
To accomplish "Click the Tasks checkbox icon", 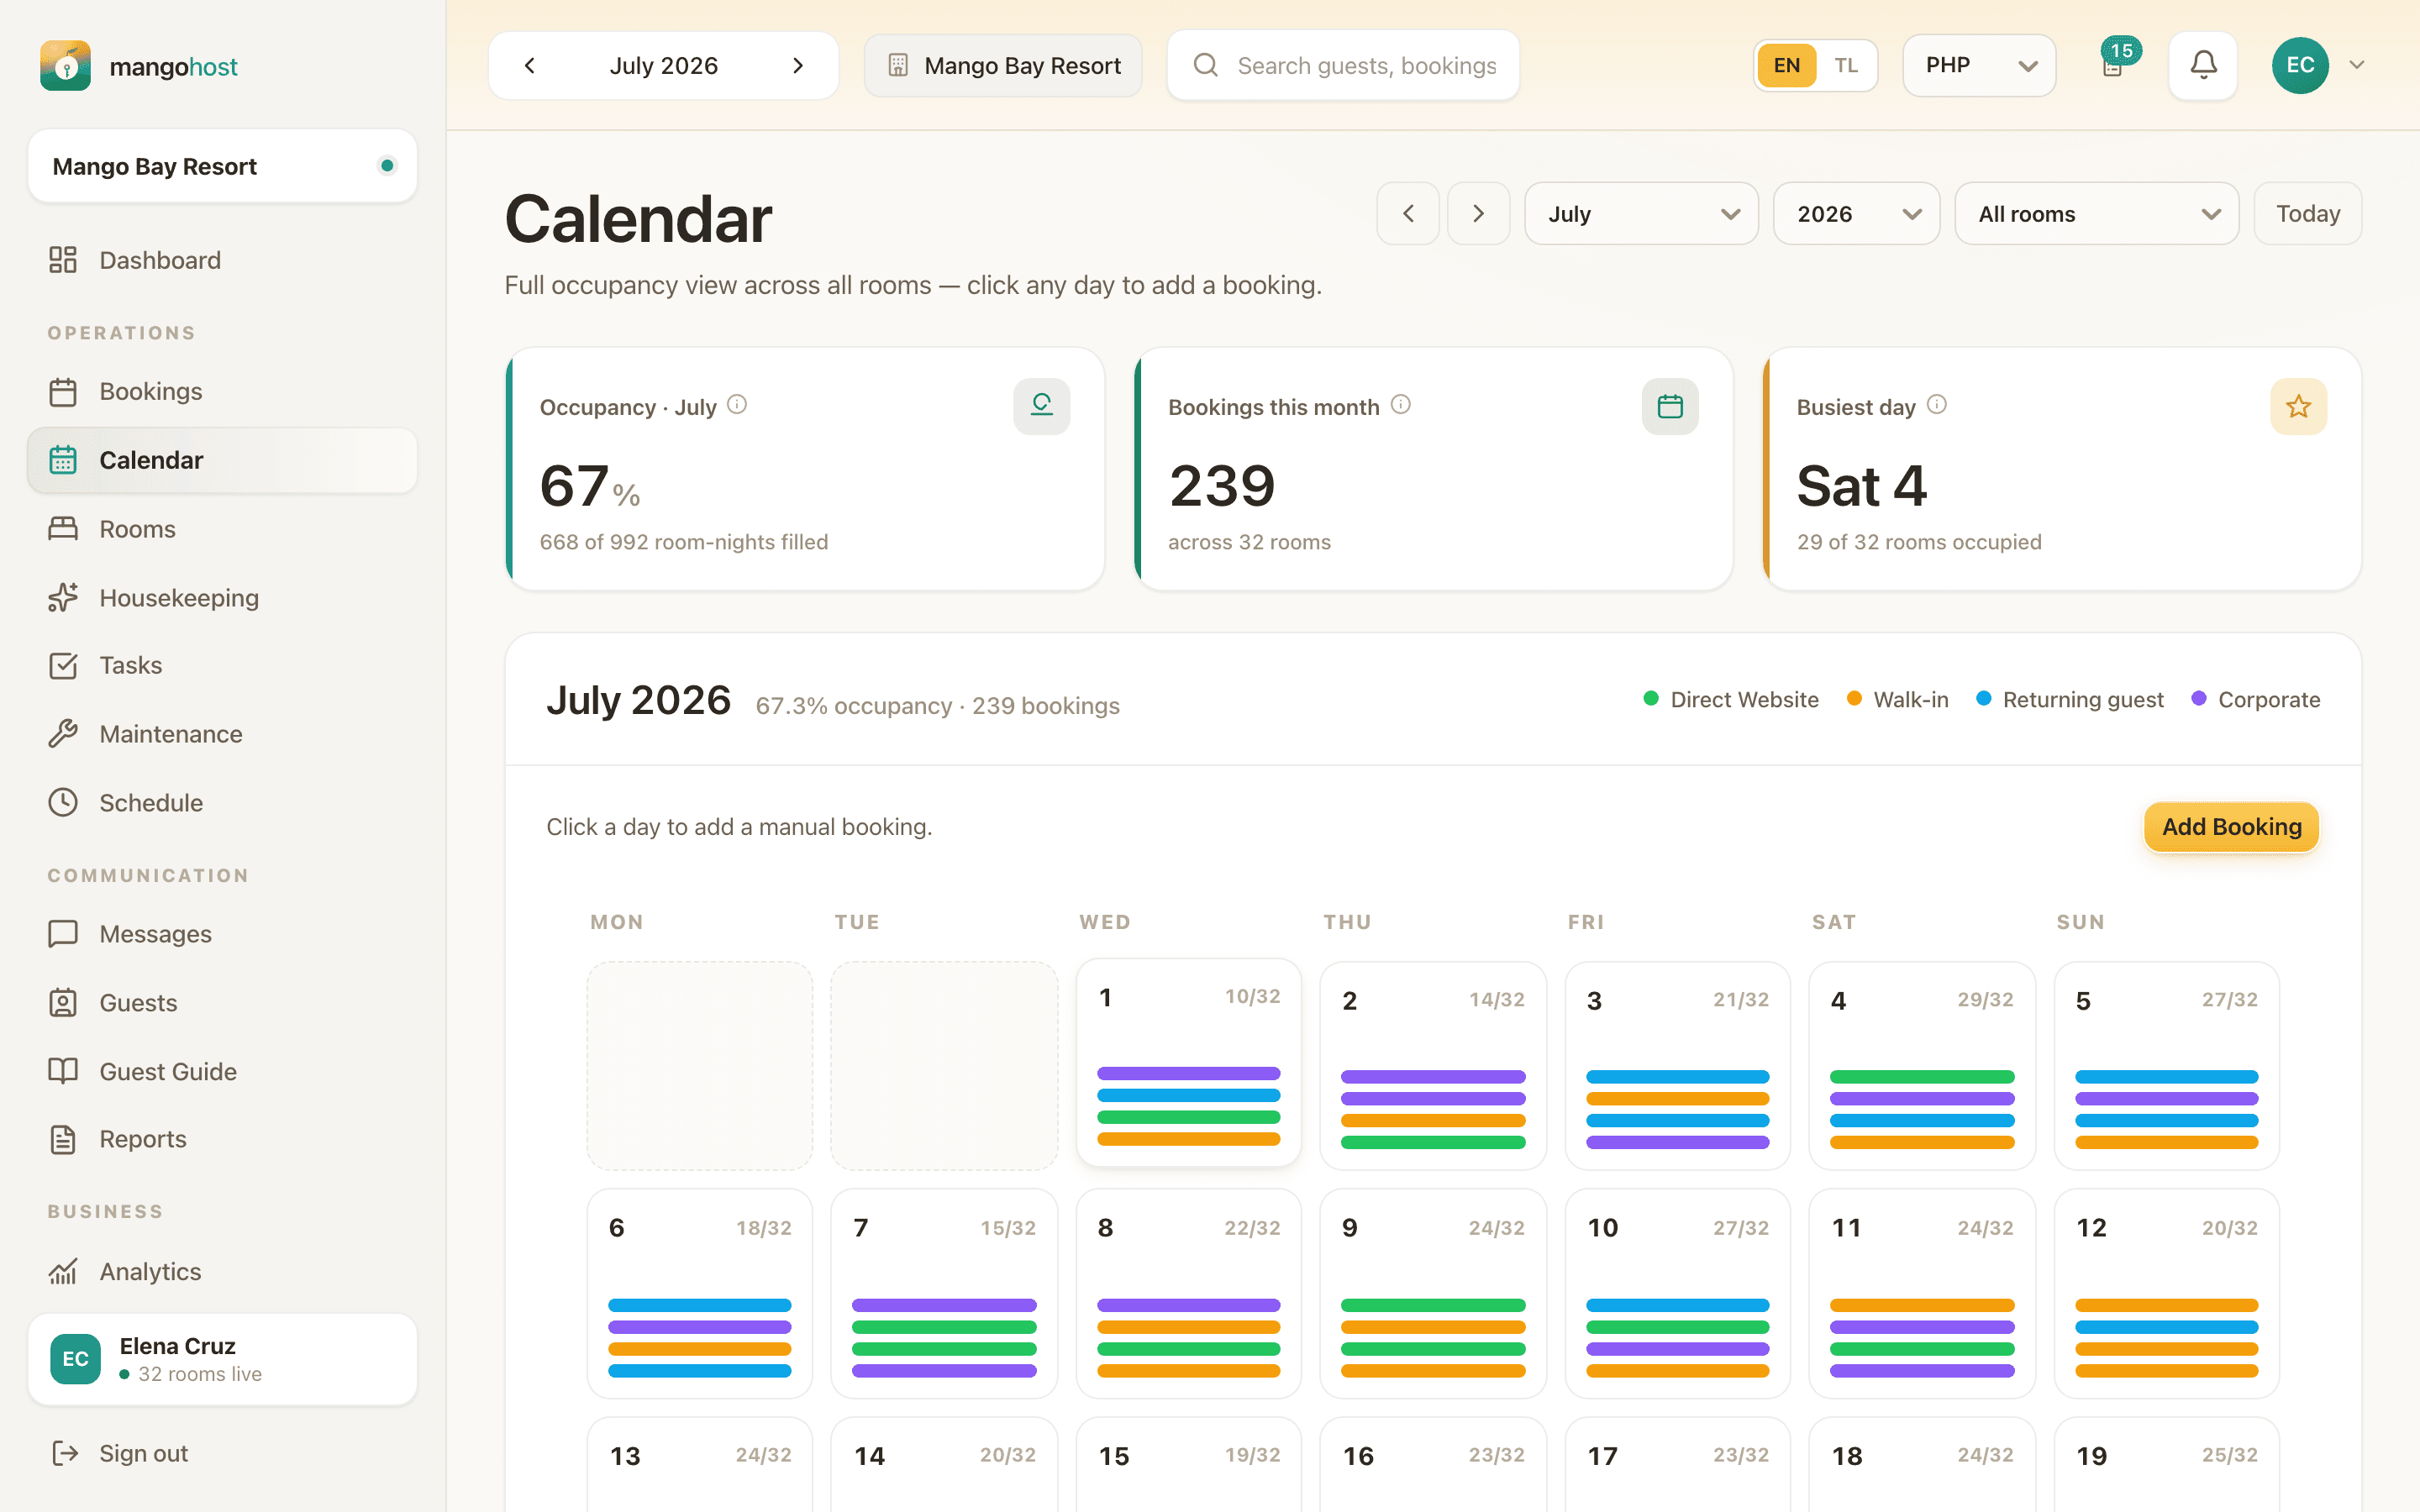I will coord(63,666).
